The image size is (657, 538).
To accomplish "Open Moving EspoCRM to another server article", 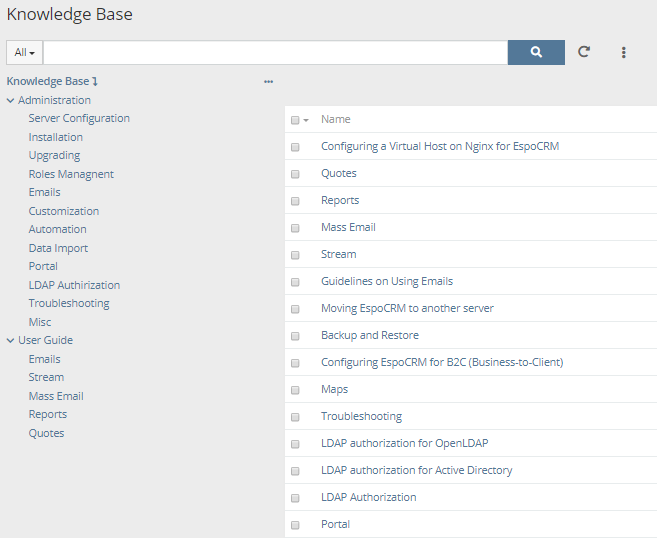I will pos(407,308).
